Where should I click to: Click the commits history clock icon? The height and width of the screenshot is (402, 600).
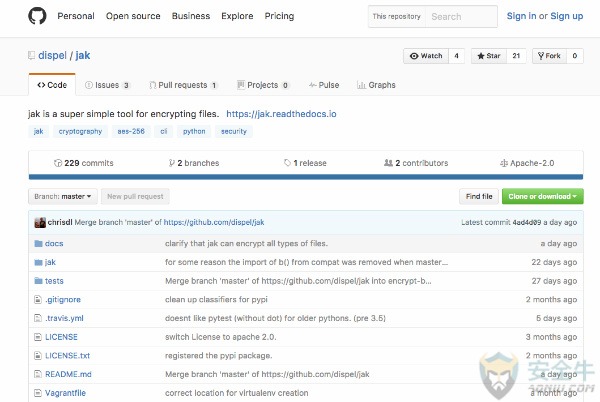[x=58, y=163]
